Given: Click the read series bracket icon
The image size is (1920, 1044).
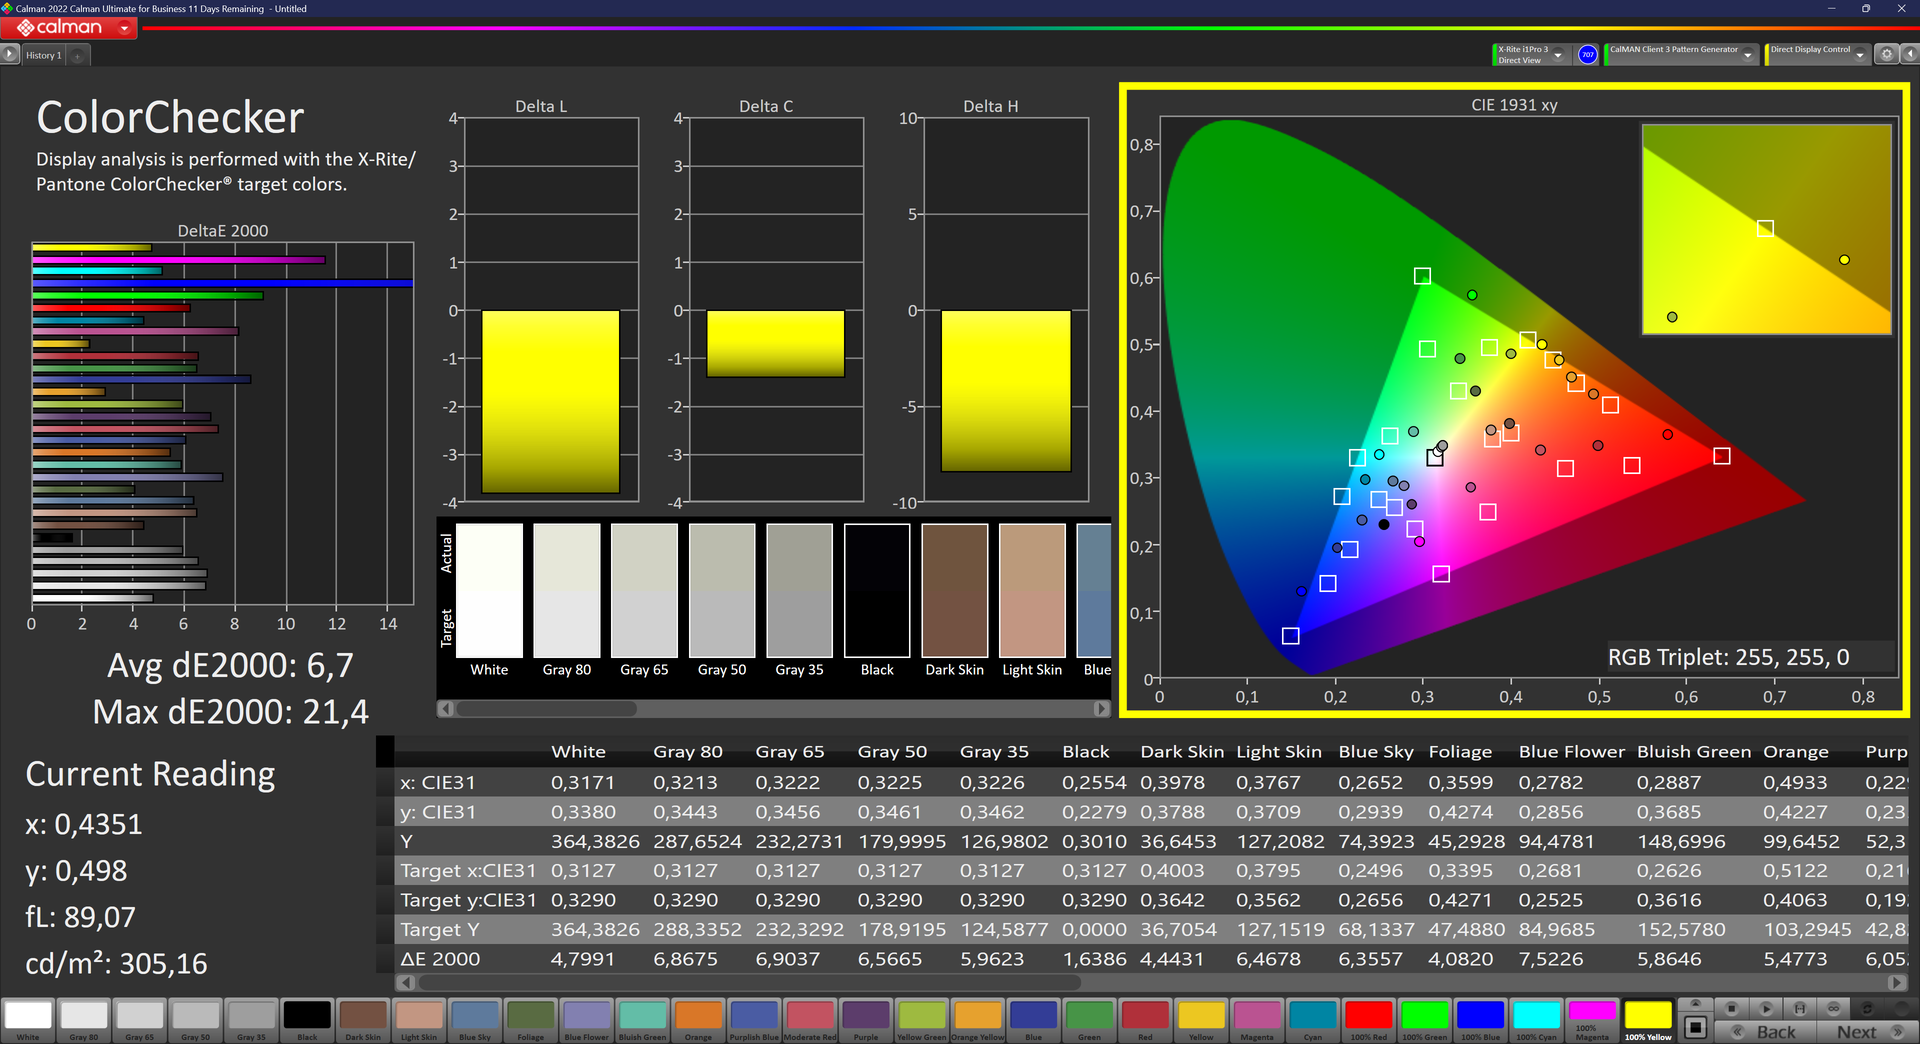Looking at the screenshot, I should 1799,1008.
